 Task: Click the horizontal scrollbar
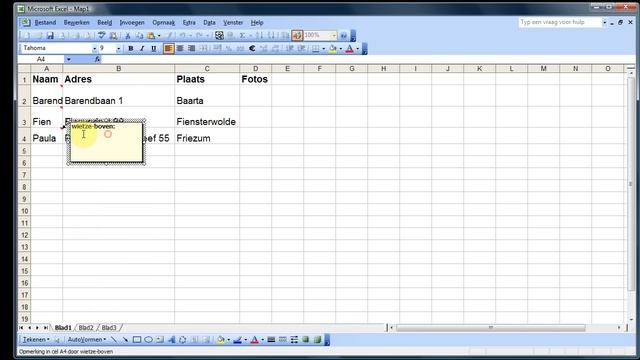point(490,328)
